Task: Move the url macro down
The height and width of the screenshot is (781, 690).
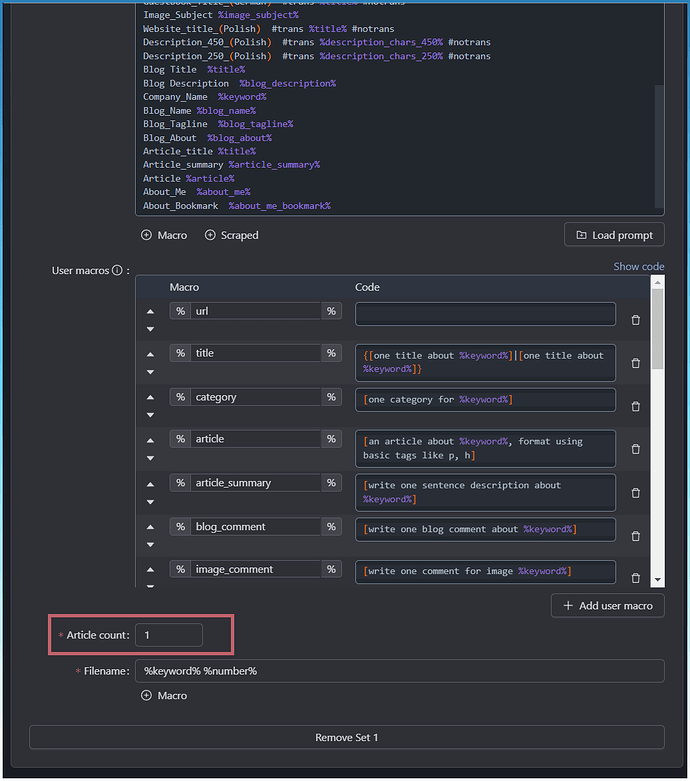Action: tap(150, 329)
